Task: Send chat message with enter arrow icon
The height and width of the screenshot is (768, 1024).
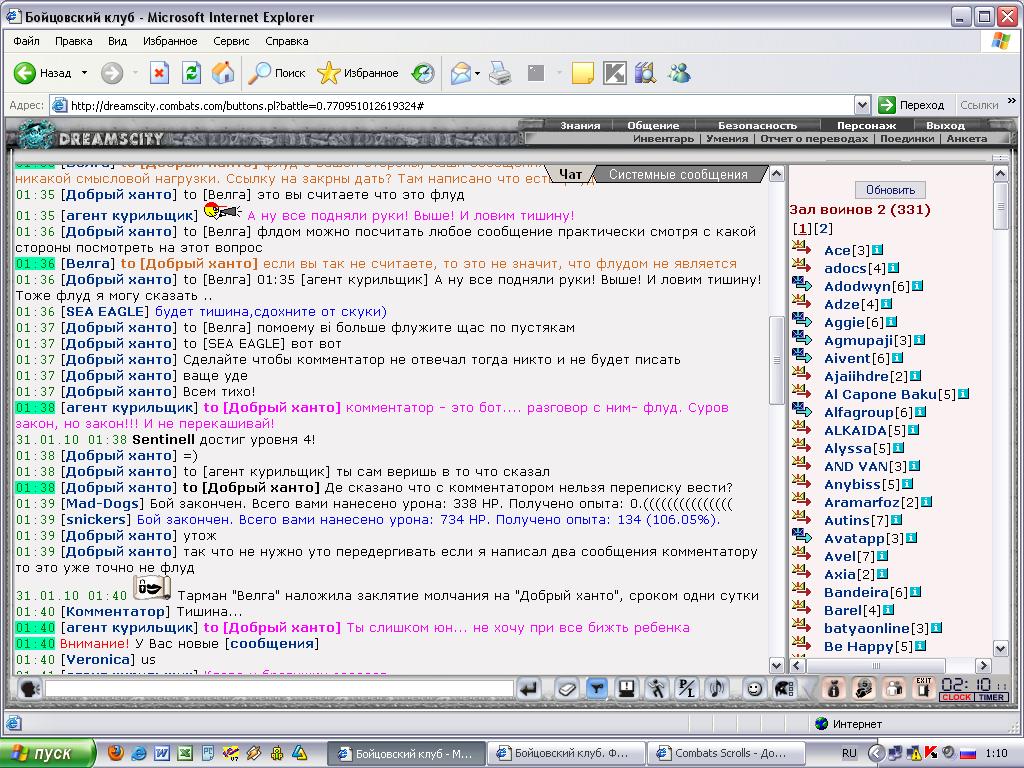Action: [530, 688]
